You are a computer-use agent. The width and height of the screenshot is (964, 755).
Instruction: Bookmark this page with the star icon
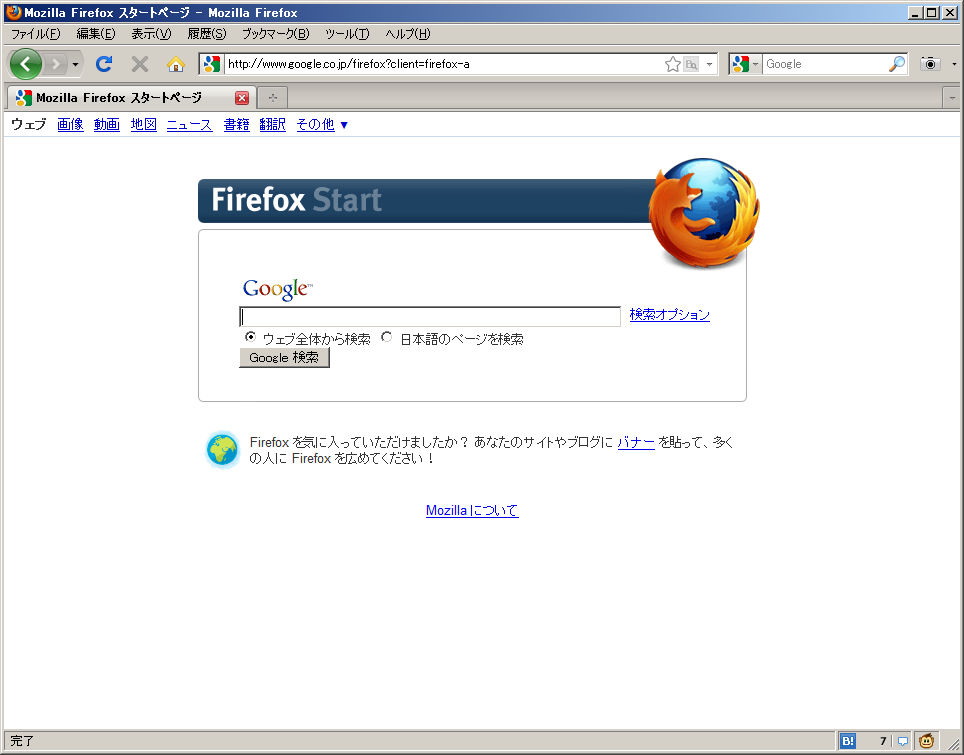tap(673, 64)
